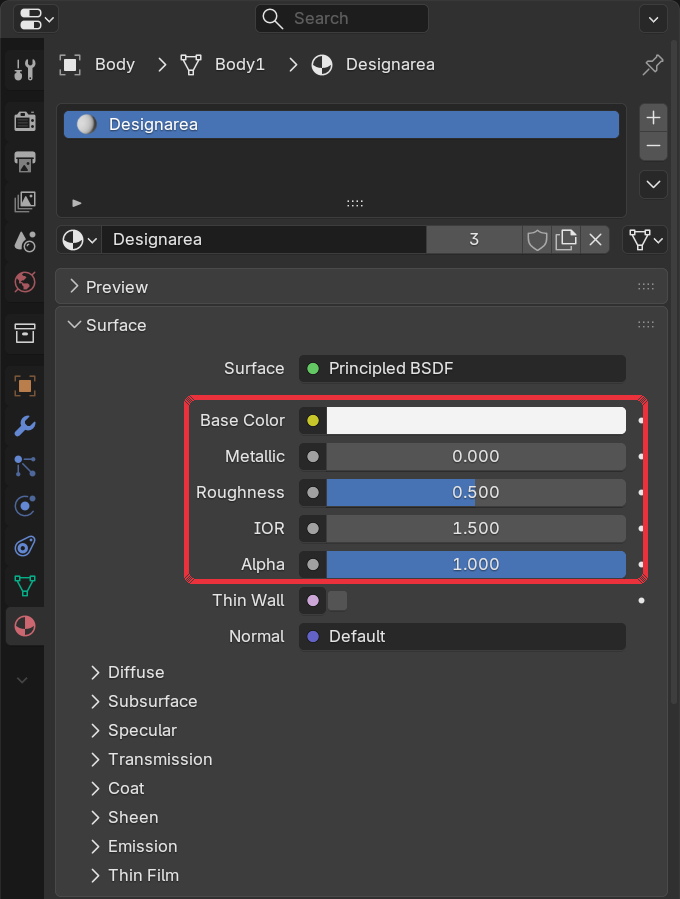The width and height of the screenshot is (680, 899).
Task: Open the Normal Default input selector
Action: 462,636
